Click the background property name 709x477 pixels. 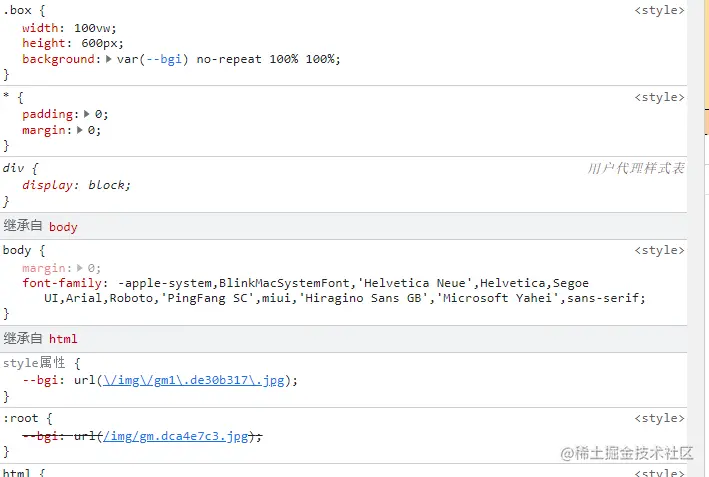pos(59,59)
